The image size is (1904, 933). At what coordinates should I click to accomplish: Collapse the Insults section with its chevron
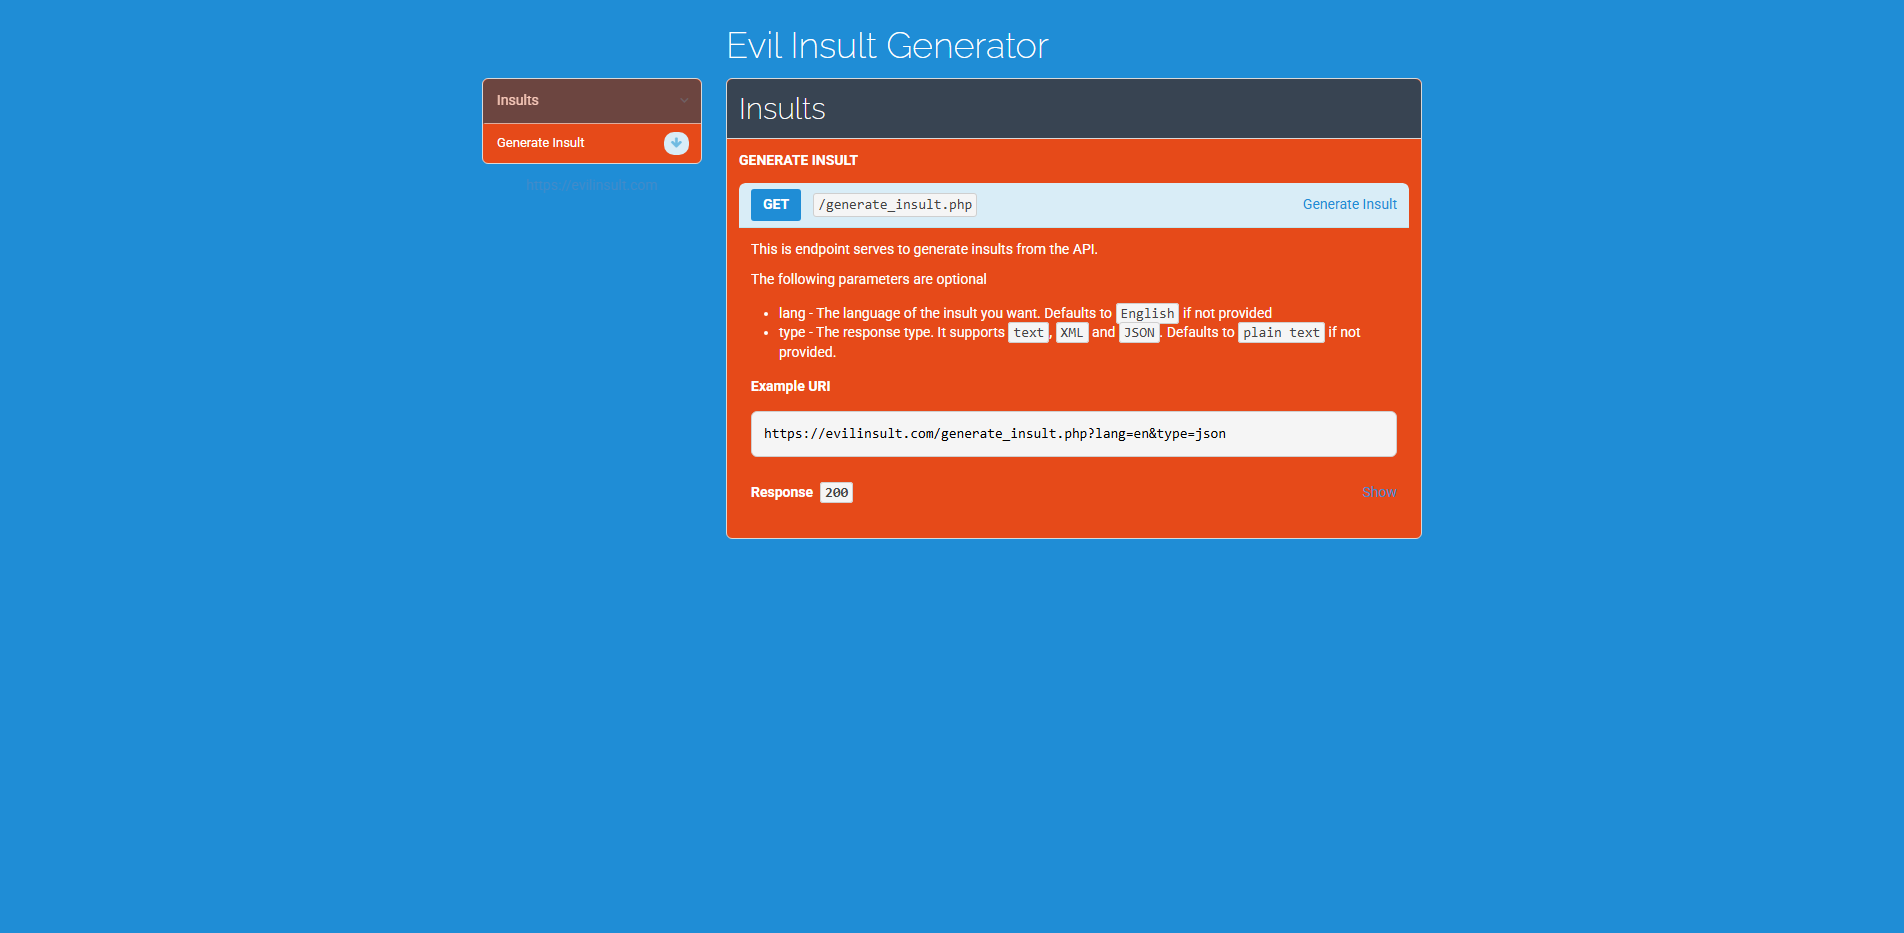(x=684, y=100)
